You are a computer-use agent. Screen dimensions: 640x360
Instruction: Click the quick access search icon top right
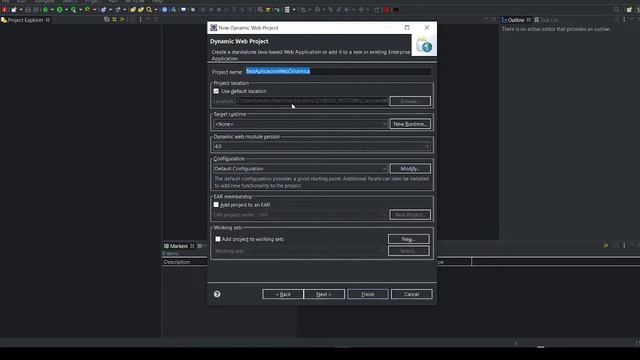click(616, 10)
